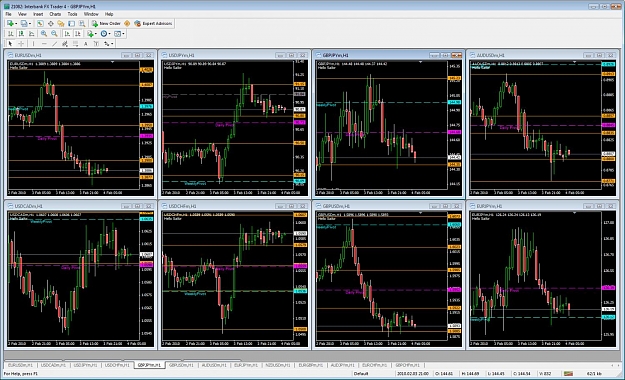This screenshot has height=380, width=625.
Task: Select the crosshair tool
Action: 21,43
